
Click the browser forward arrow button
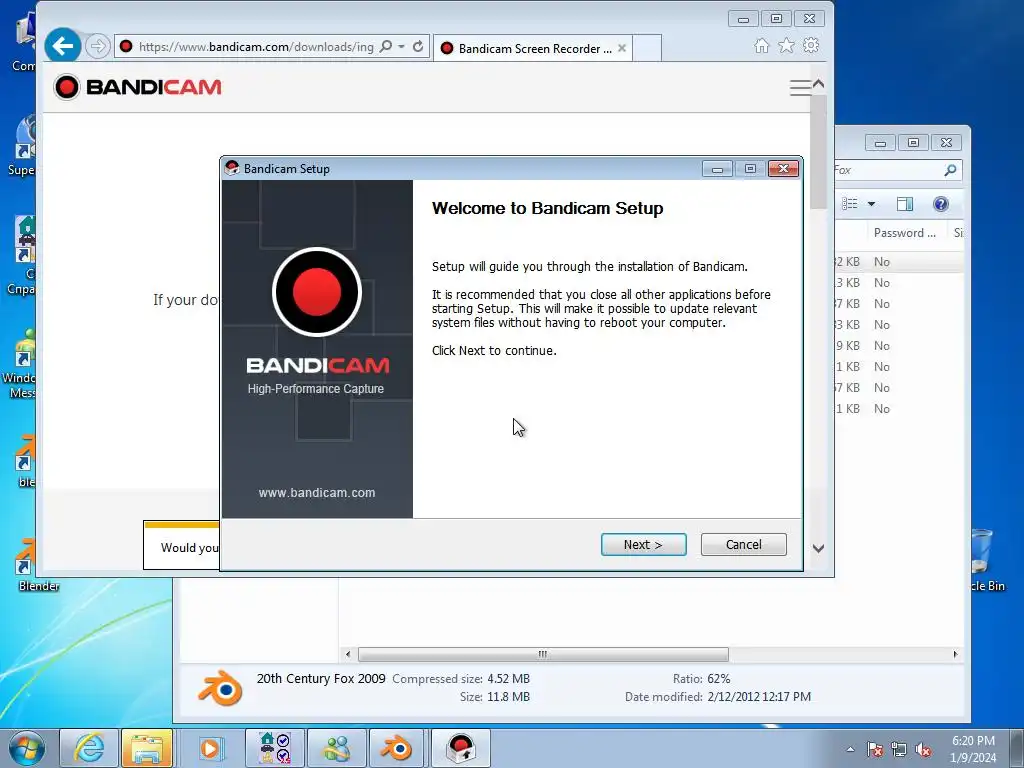tap(97, 46)
